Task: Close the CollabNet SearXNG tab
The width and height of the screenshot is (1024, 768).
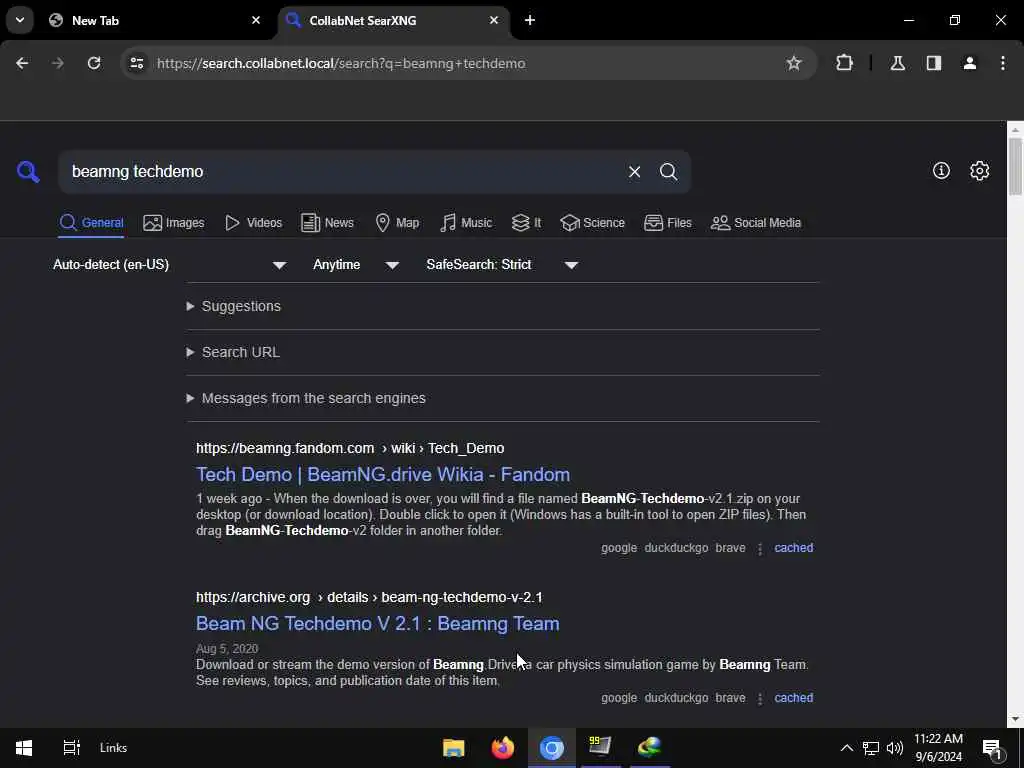Action: coord(494,20)
